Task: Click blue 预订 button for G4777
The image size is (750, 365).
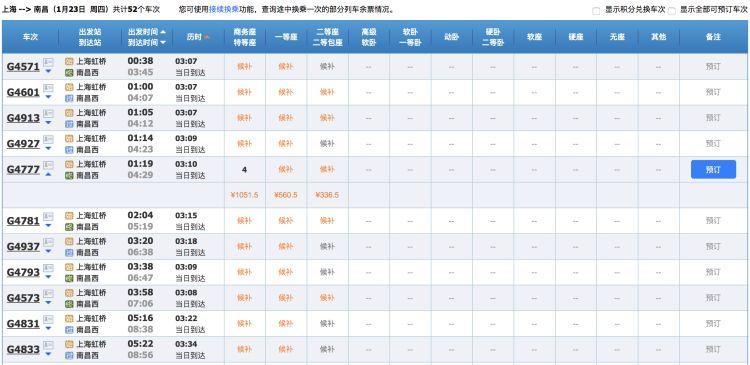Action: (x=713, y=169)
